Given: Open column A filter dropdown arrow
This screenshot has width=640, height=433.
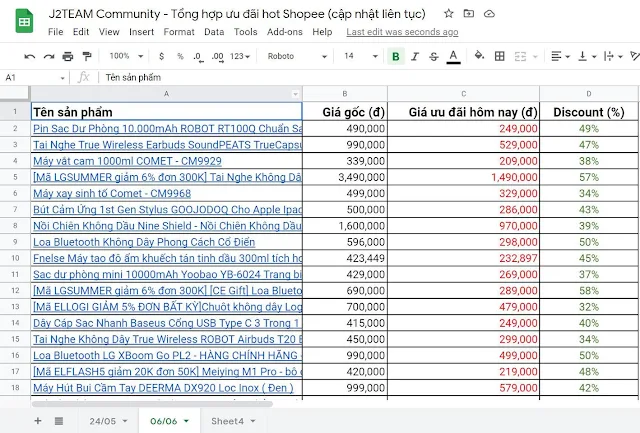Looking at the screenshot, I should pyautogui.click(x=295, y=94).
